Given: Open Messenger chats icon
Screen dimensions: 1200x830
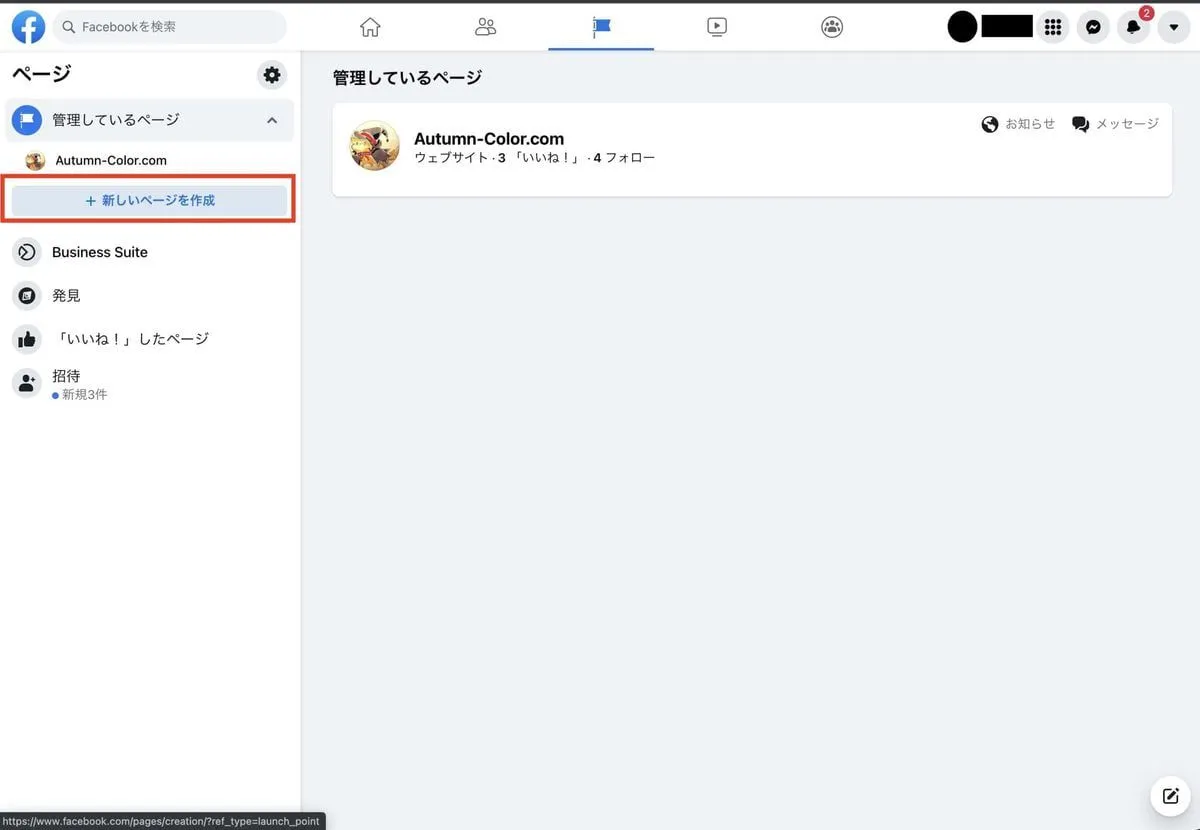Looking at the screenshot, I should (x=1093, y=27).
